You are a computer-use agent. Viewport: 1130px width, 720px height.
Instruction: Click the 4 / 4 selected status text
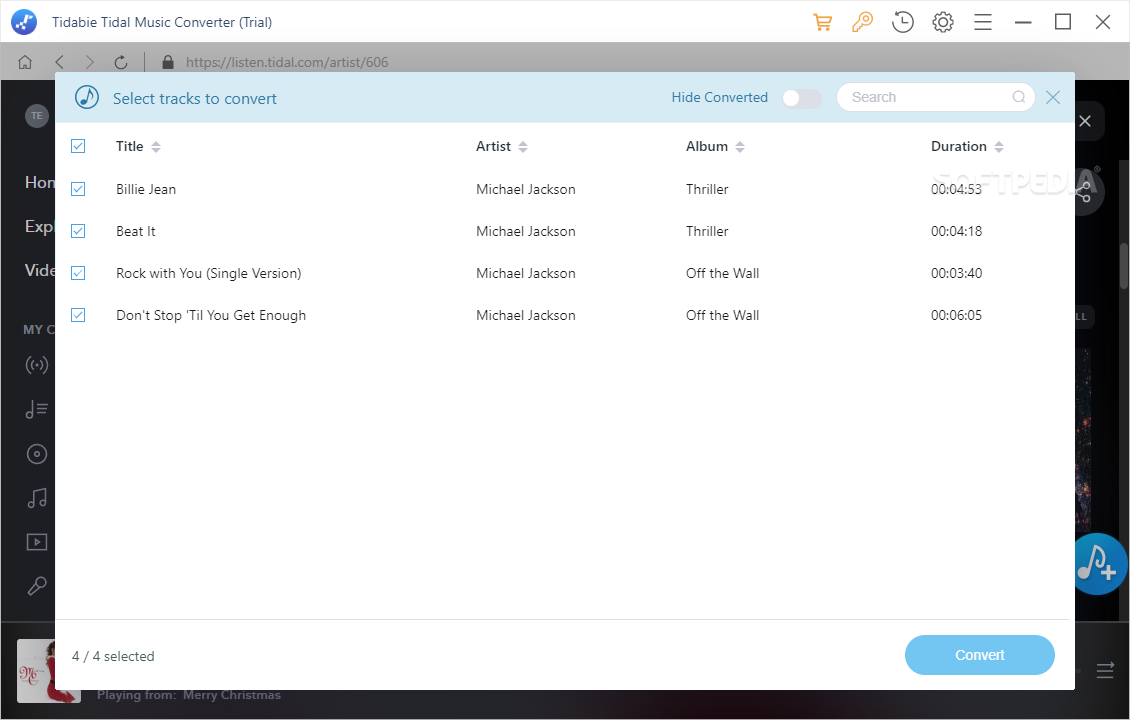click(x=113, y=656)
